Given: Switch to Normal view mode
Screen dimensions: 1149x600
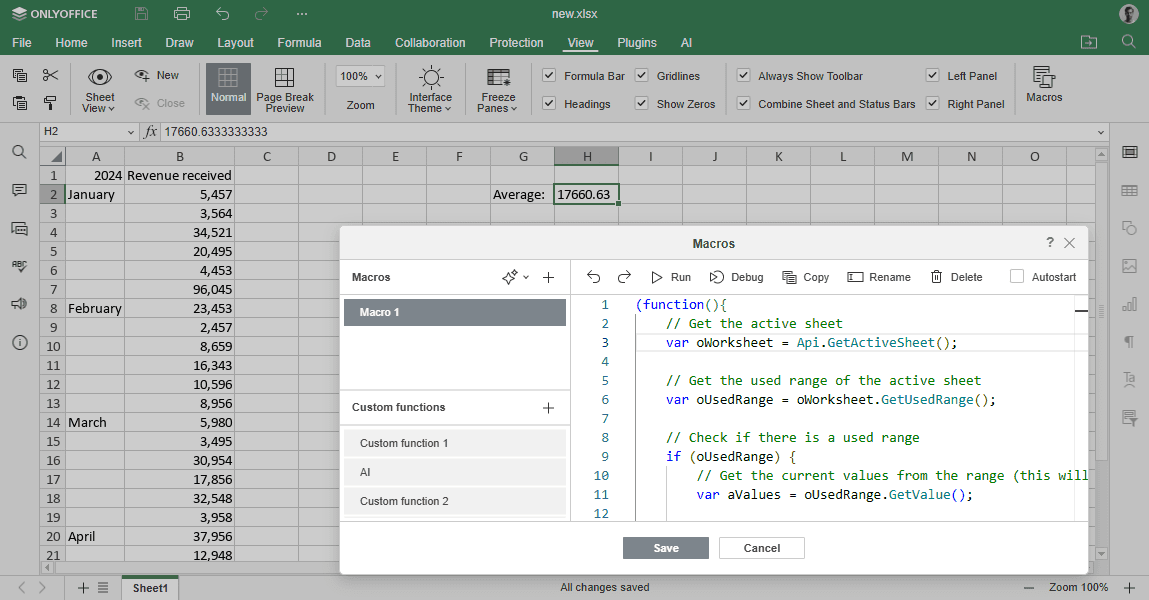Looking at the screenshot, I should (x=229, y=89).
